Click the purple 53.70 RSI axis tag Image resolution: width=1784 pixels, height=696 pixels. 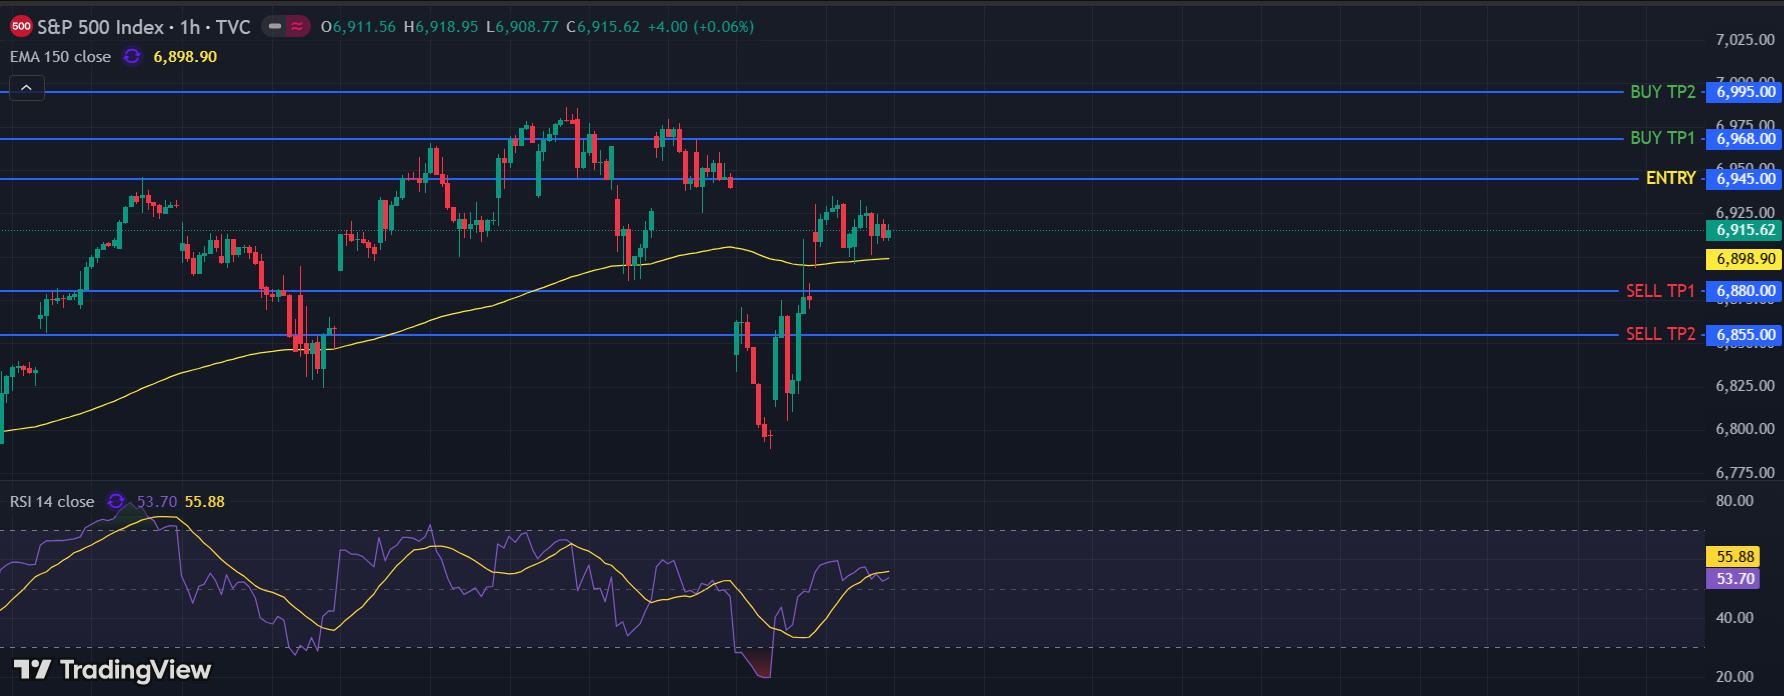(1734, 579)
